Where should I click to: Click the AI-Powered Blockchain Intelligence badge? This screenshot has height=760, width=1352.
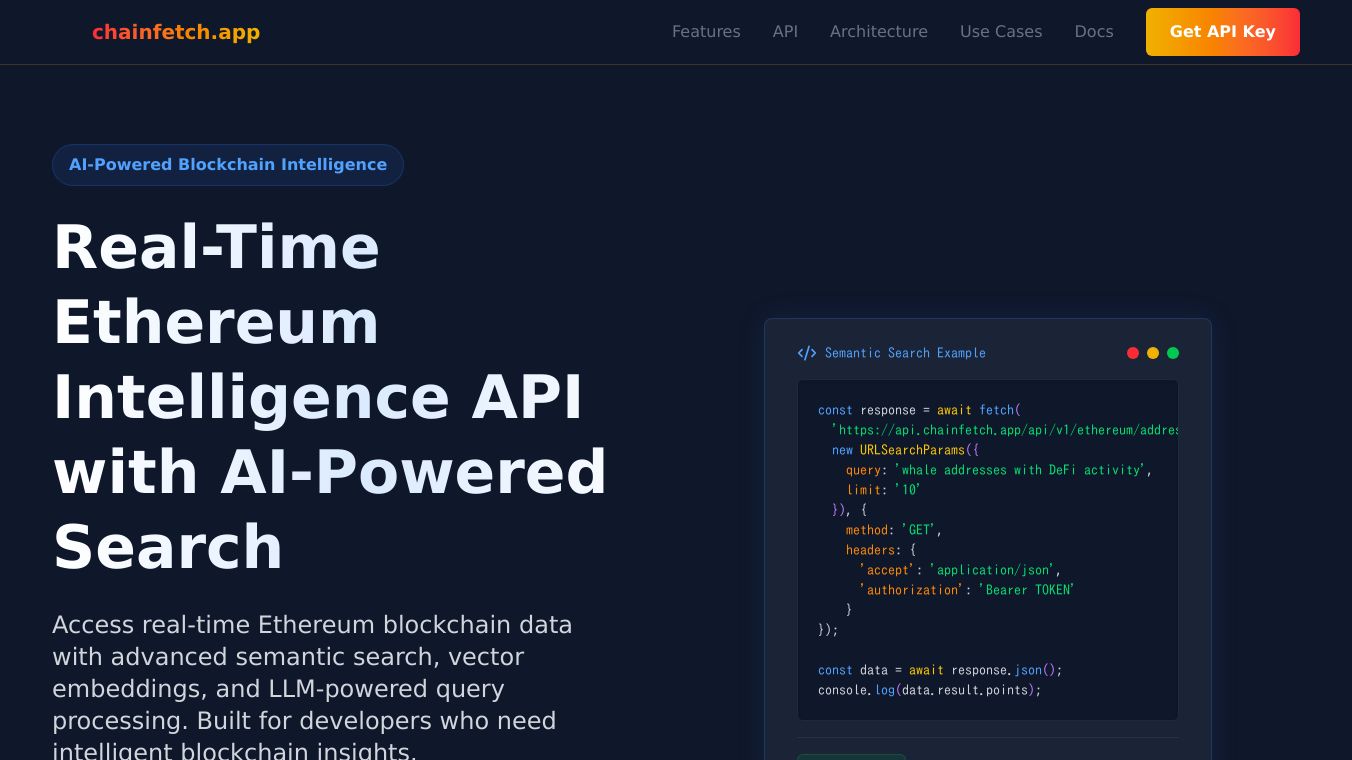[228, 165]
